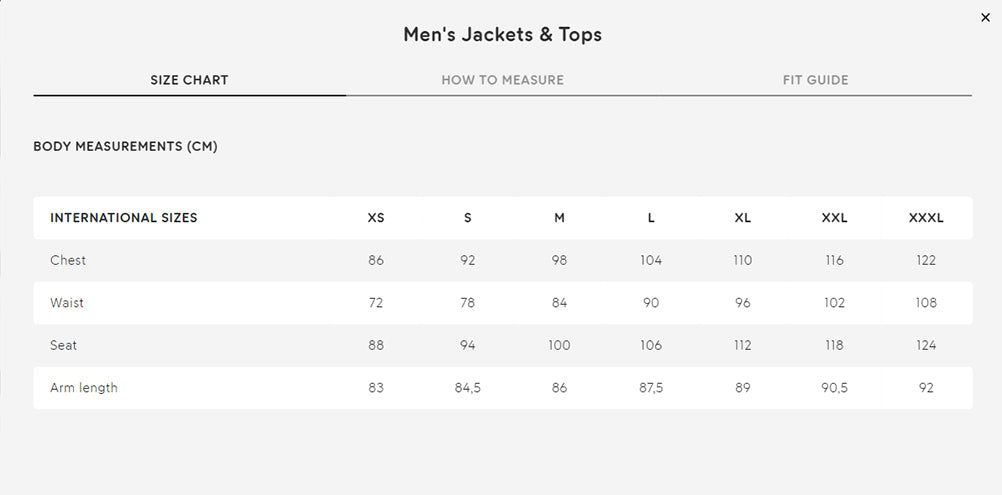Screen dimensions: 1002x495
Task: Close the size chart dialog
Action: tap(985, 18)
